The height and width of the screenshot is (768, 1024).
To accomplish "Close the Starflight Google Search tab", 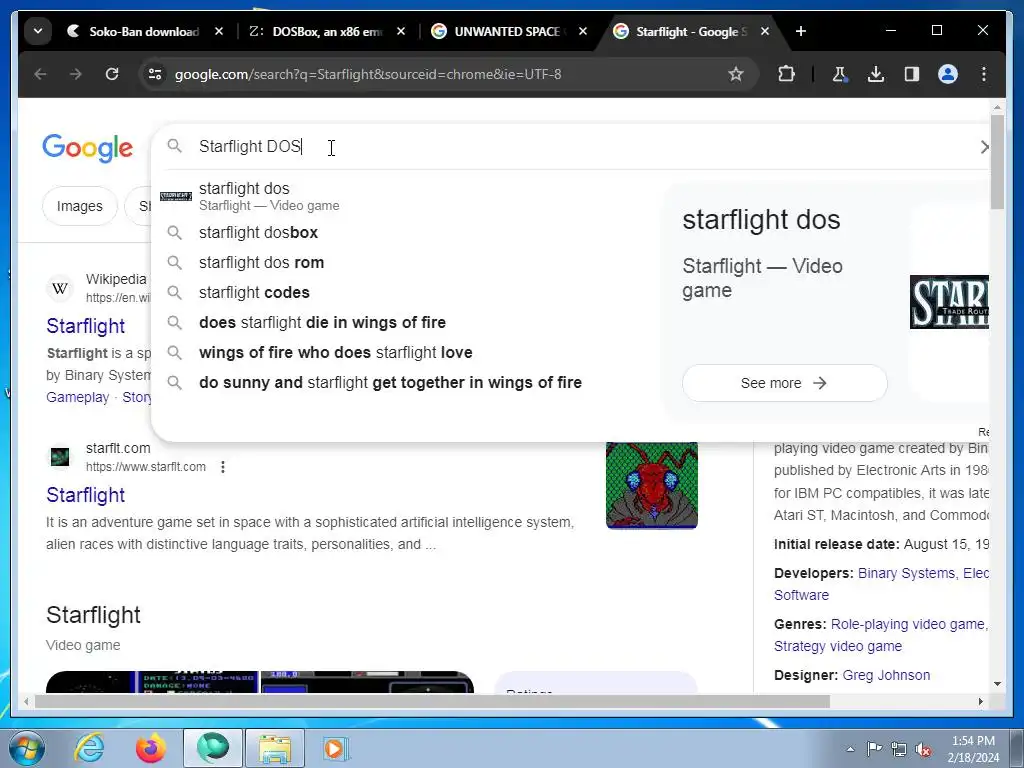I will click(x=765, y=31).
